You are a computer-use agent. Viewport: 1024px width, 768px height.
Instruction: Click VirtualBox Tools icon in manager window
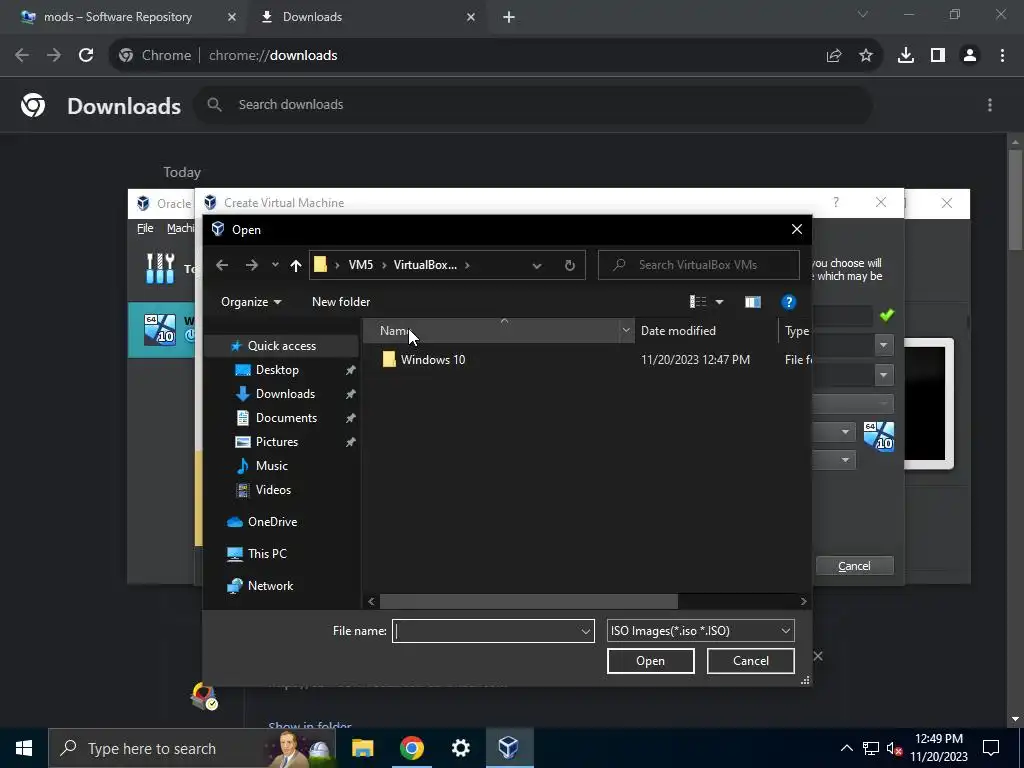[x=160, y=268]
